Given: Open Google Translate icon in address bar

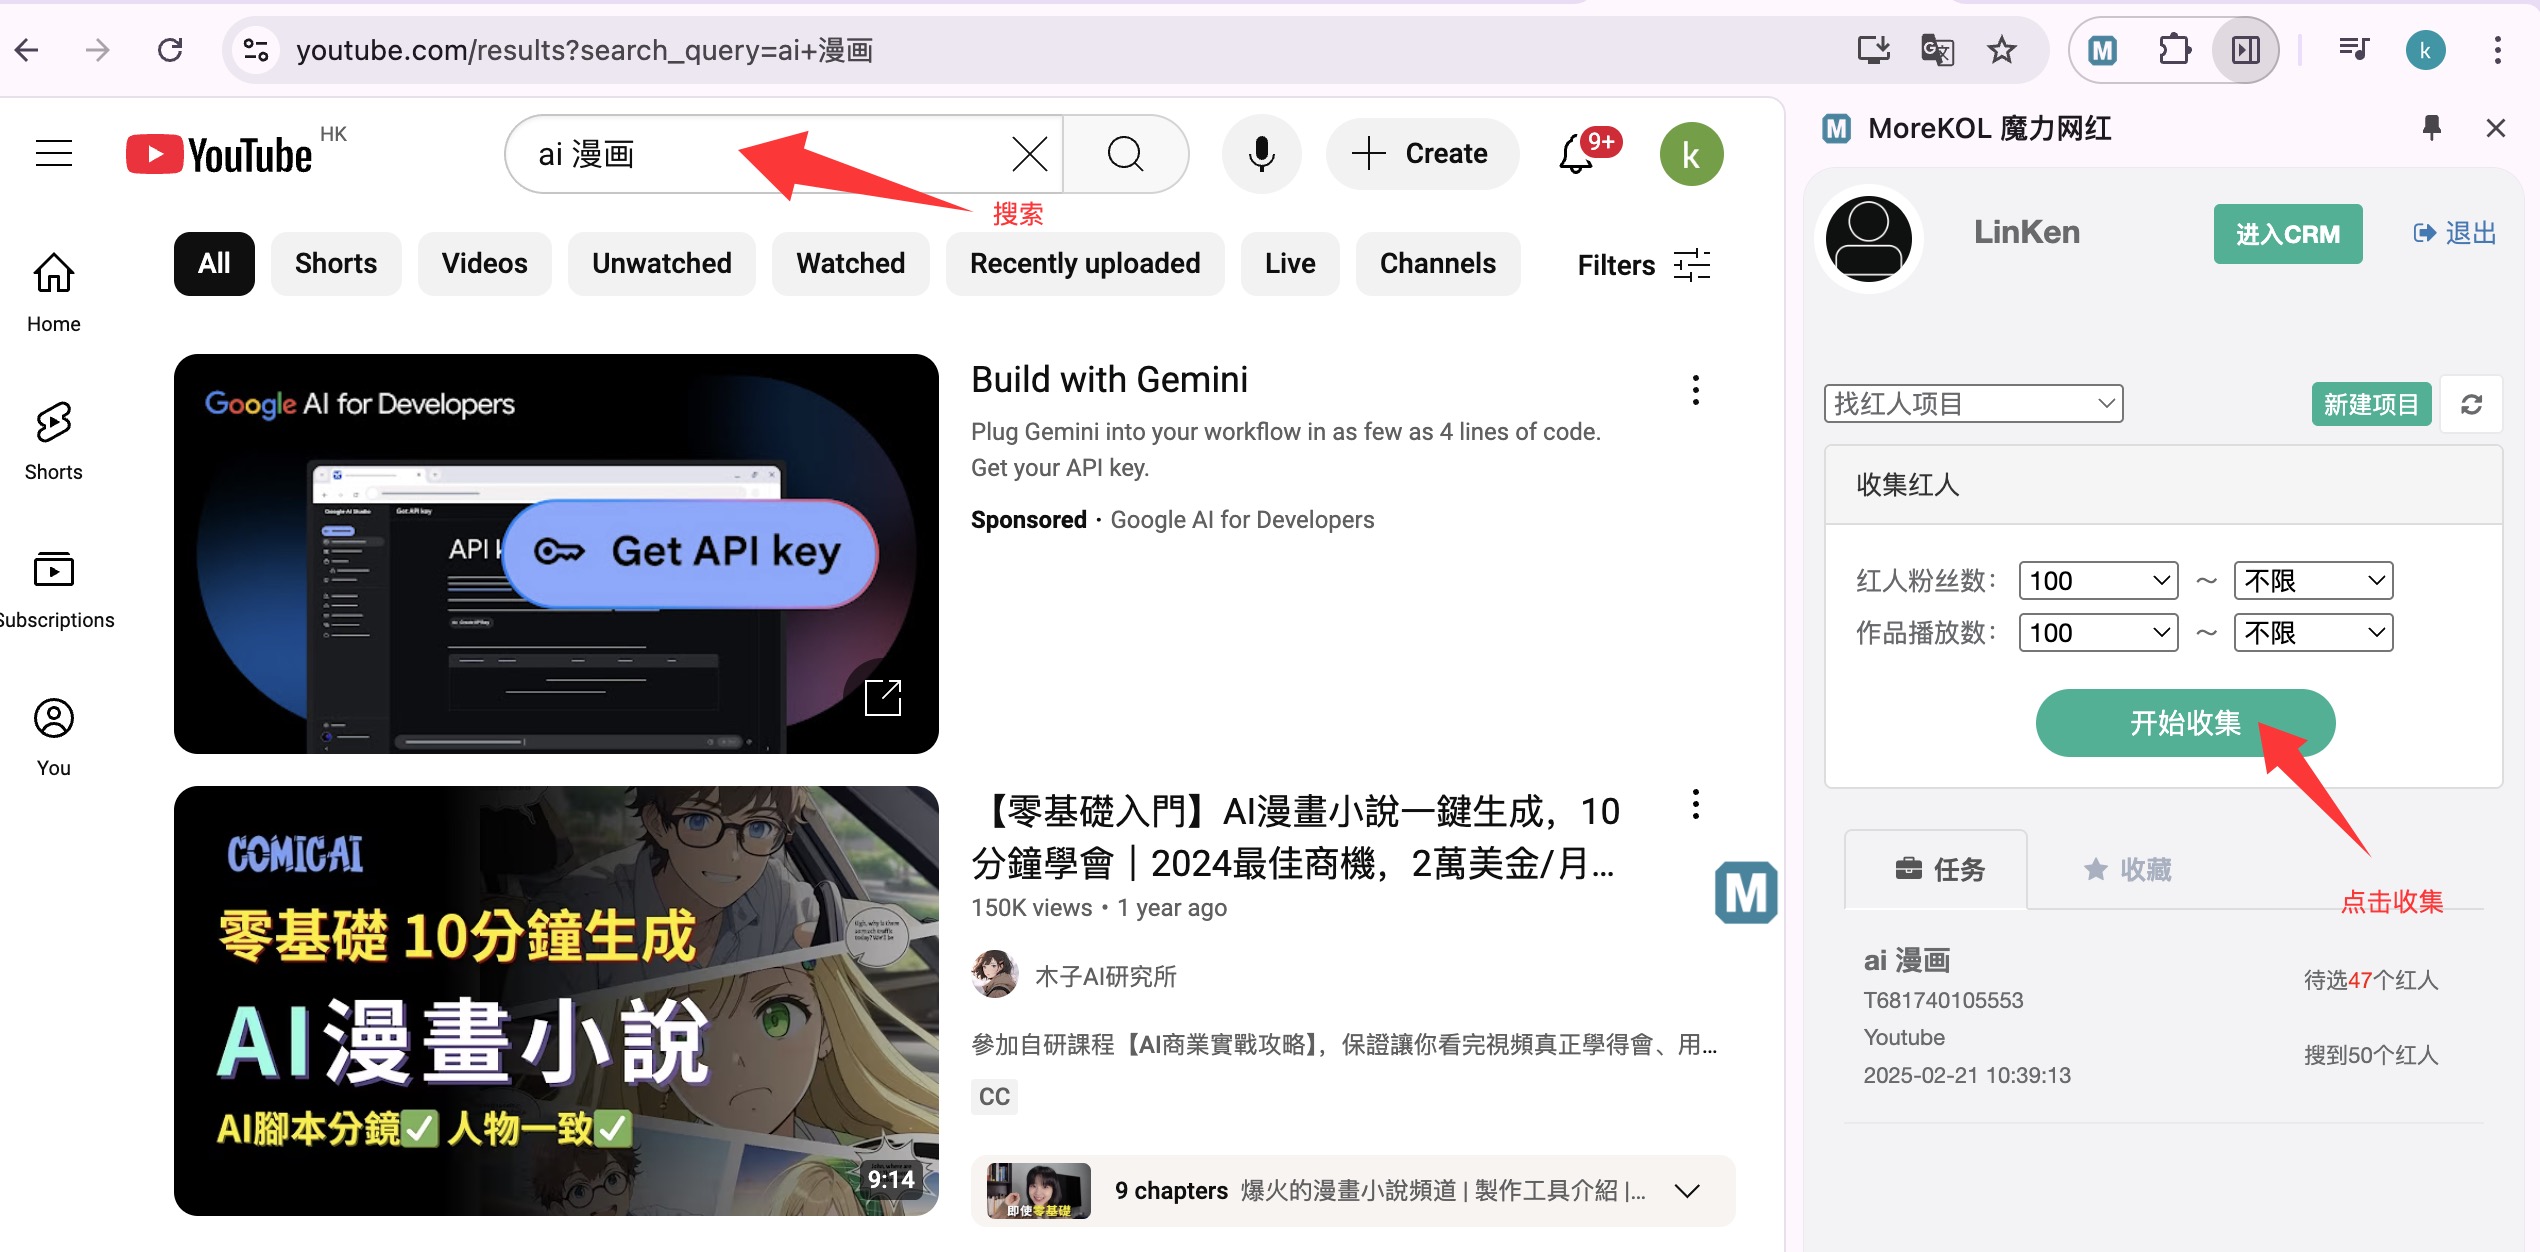Looking at the screenshot, I should (x=1937, y=50).
